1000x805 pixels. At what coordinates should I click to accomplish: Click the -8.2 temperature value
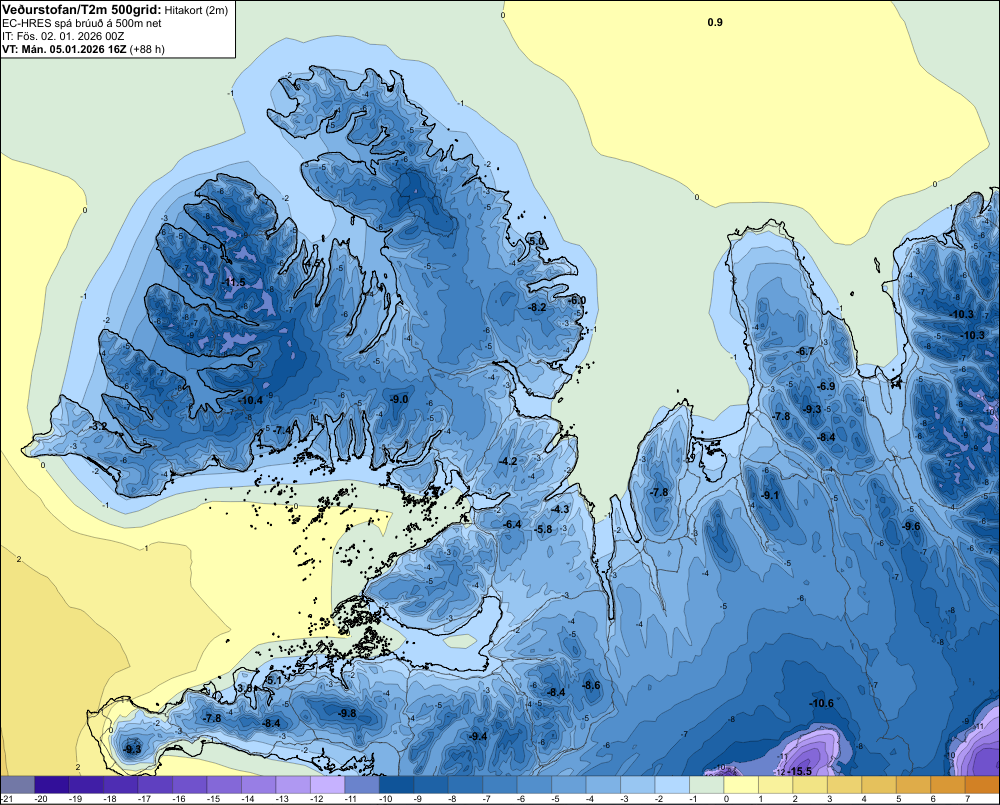[537, 307]
